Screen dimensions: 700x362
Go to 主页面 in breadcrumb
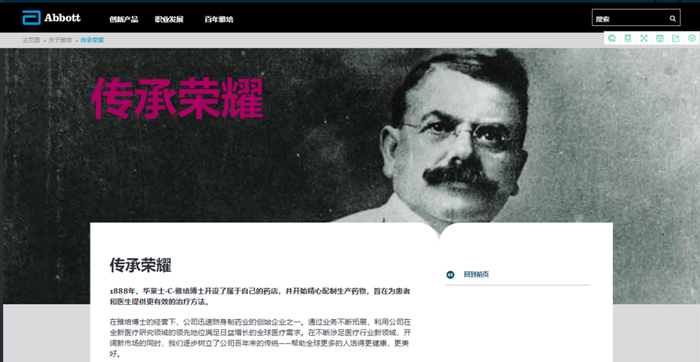(31, 40)
